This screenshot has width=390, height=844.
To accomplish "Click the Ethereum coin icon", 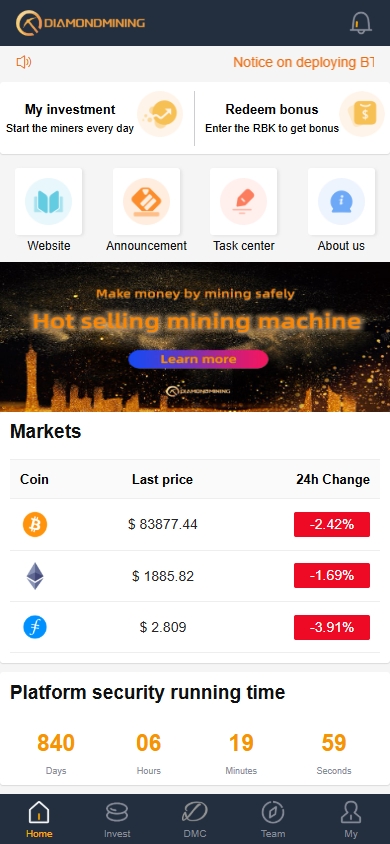I will point(35,576).
